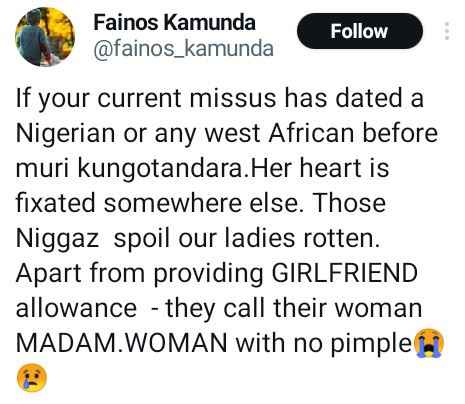Click the text "Her heart is"

(319, 168)
